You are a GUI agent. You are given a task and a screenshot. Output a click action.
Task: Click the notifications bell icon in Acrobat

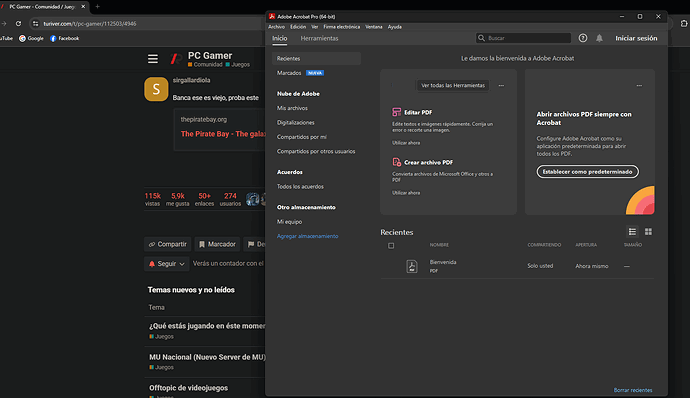click(x=599, y=38)
